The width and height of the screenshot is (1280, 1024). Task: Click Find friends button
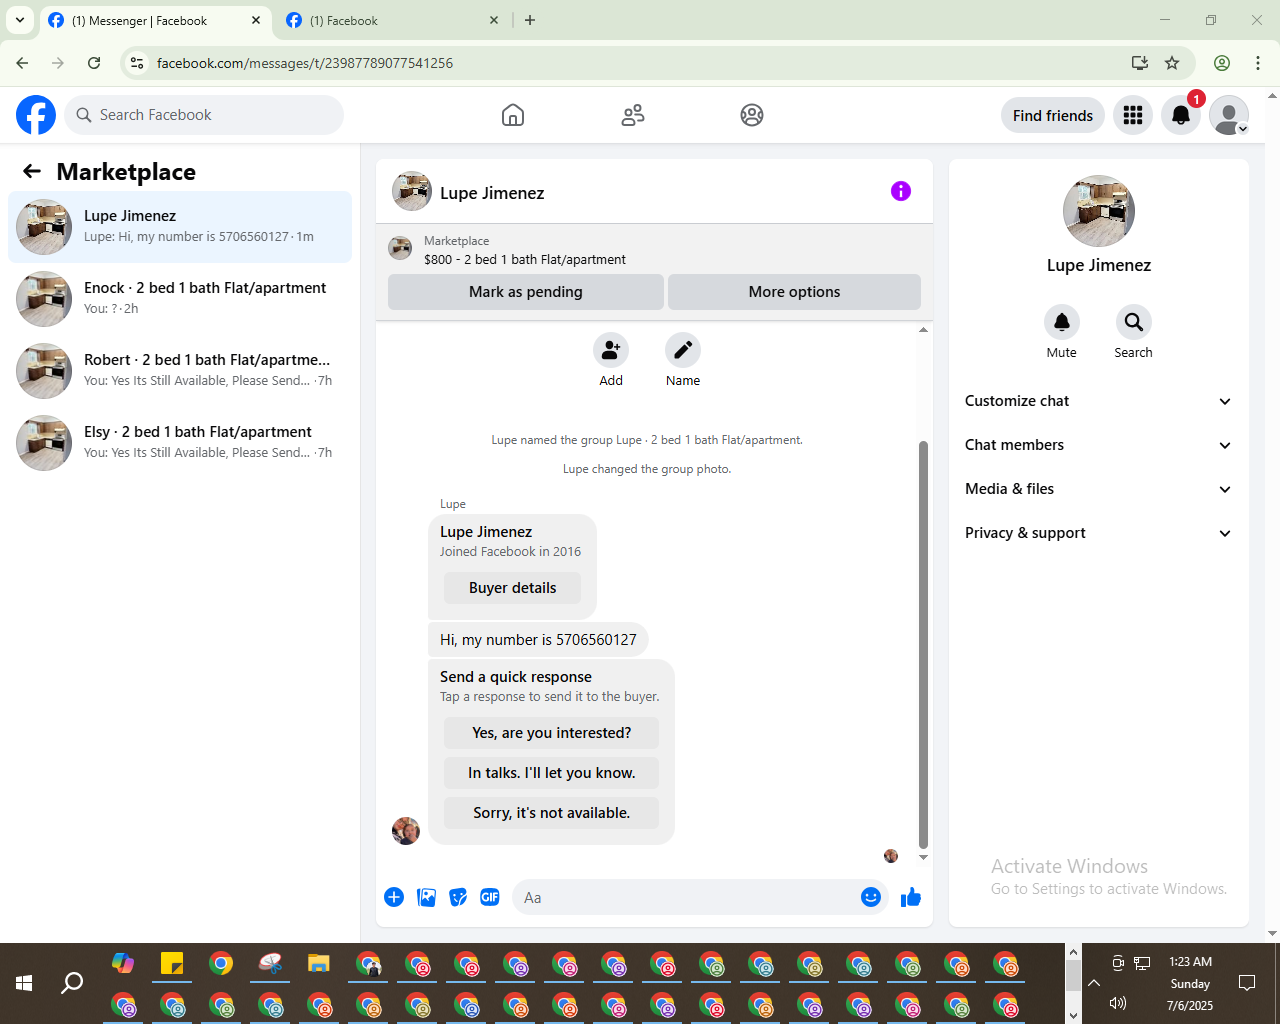click(1053, 115)
